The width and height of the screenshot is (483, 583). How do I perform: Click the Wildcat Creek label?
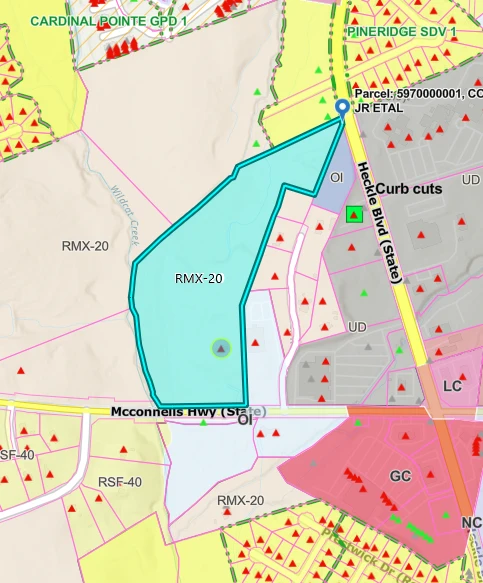click(x=125, y=216)
